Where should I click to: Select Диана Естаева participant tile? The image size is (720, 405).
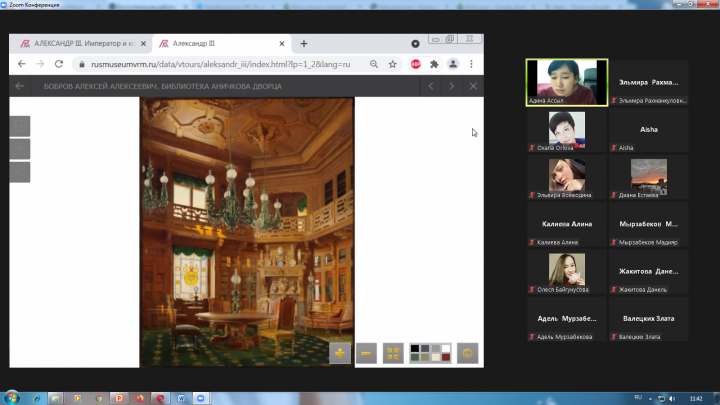tap(648, 177)
